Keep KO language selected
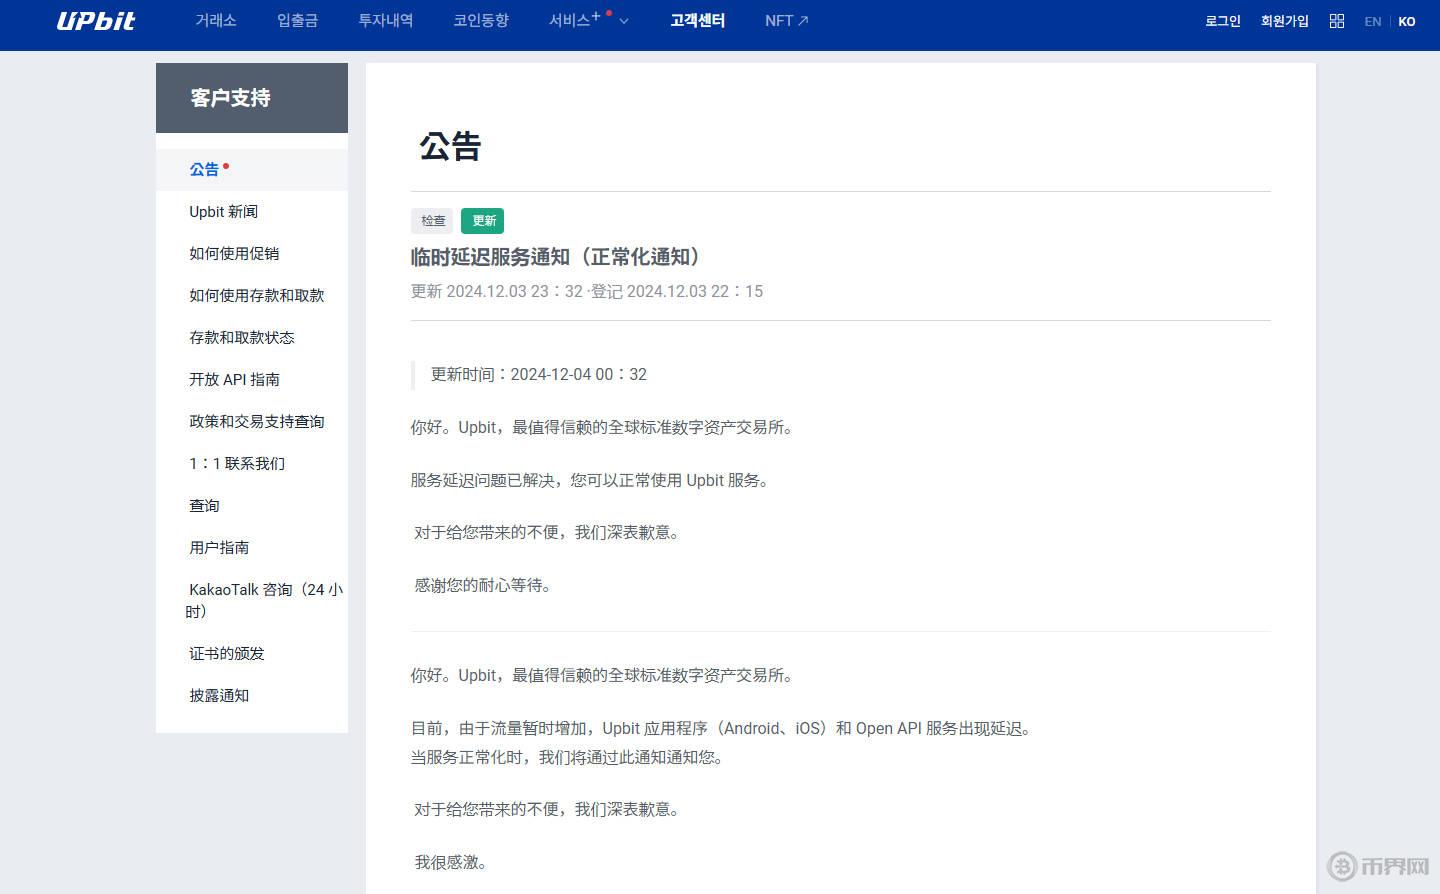The width and height of the screenshot is (1440, 894). pyautogui.click(x=1407, y=21)
